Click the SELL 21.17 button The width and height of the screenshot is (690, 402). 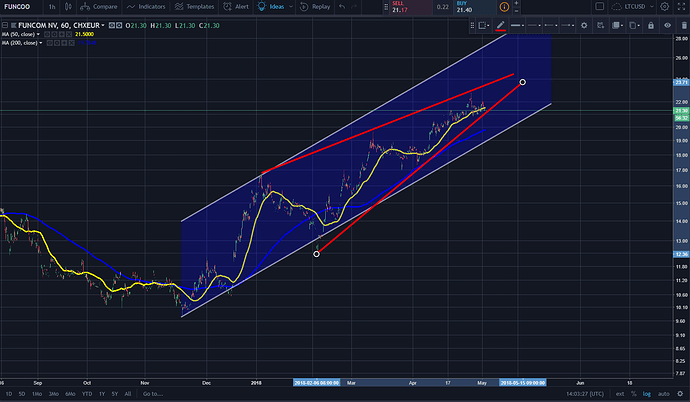point(411,7)
